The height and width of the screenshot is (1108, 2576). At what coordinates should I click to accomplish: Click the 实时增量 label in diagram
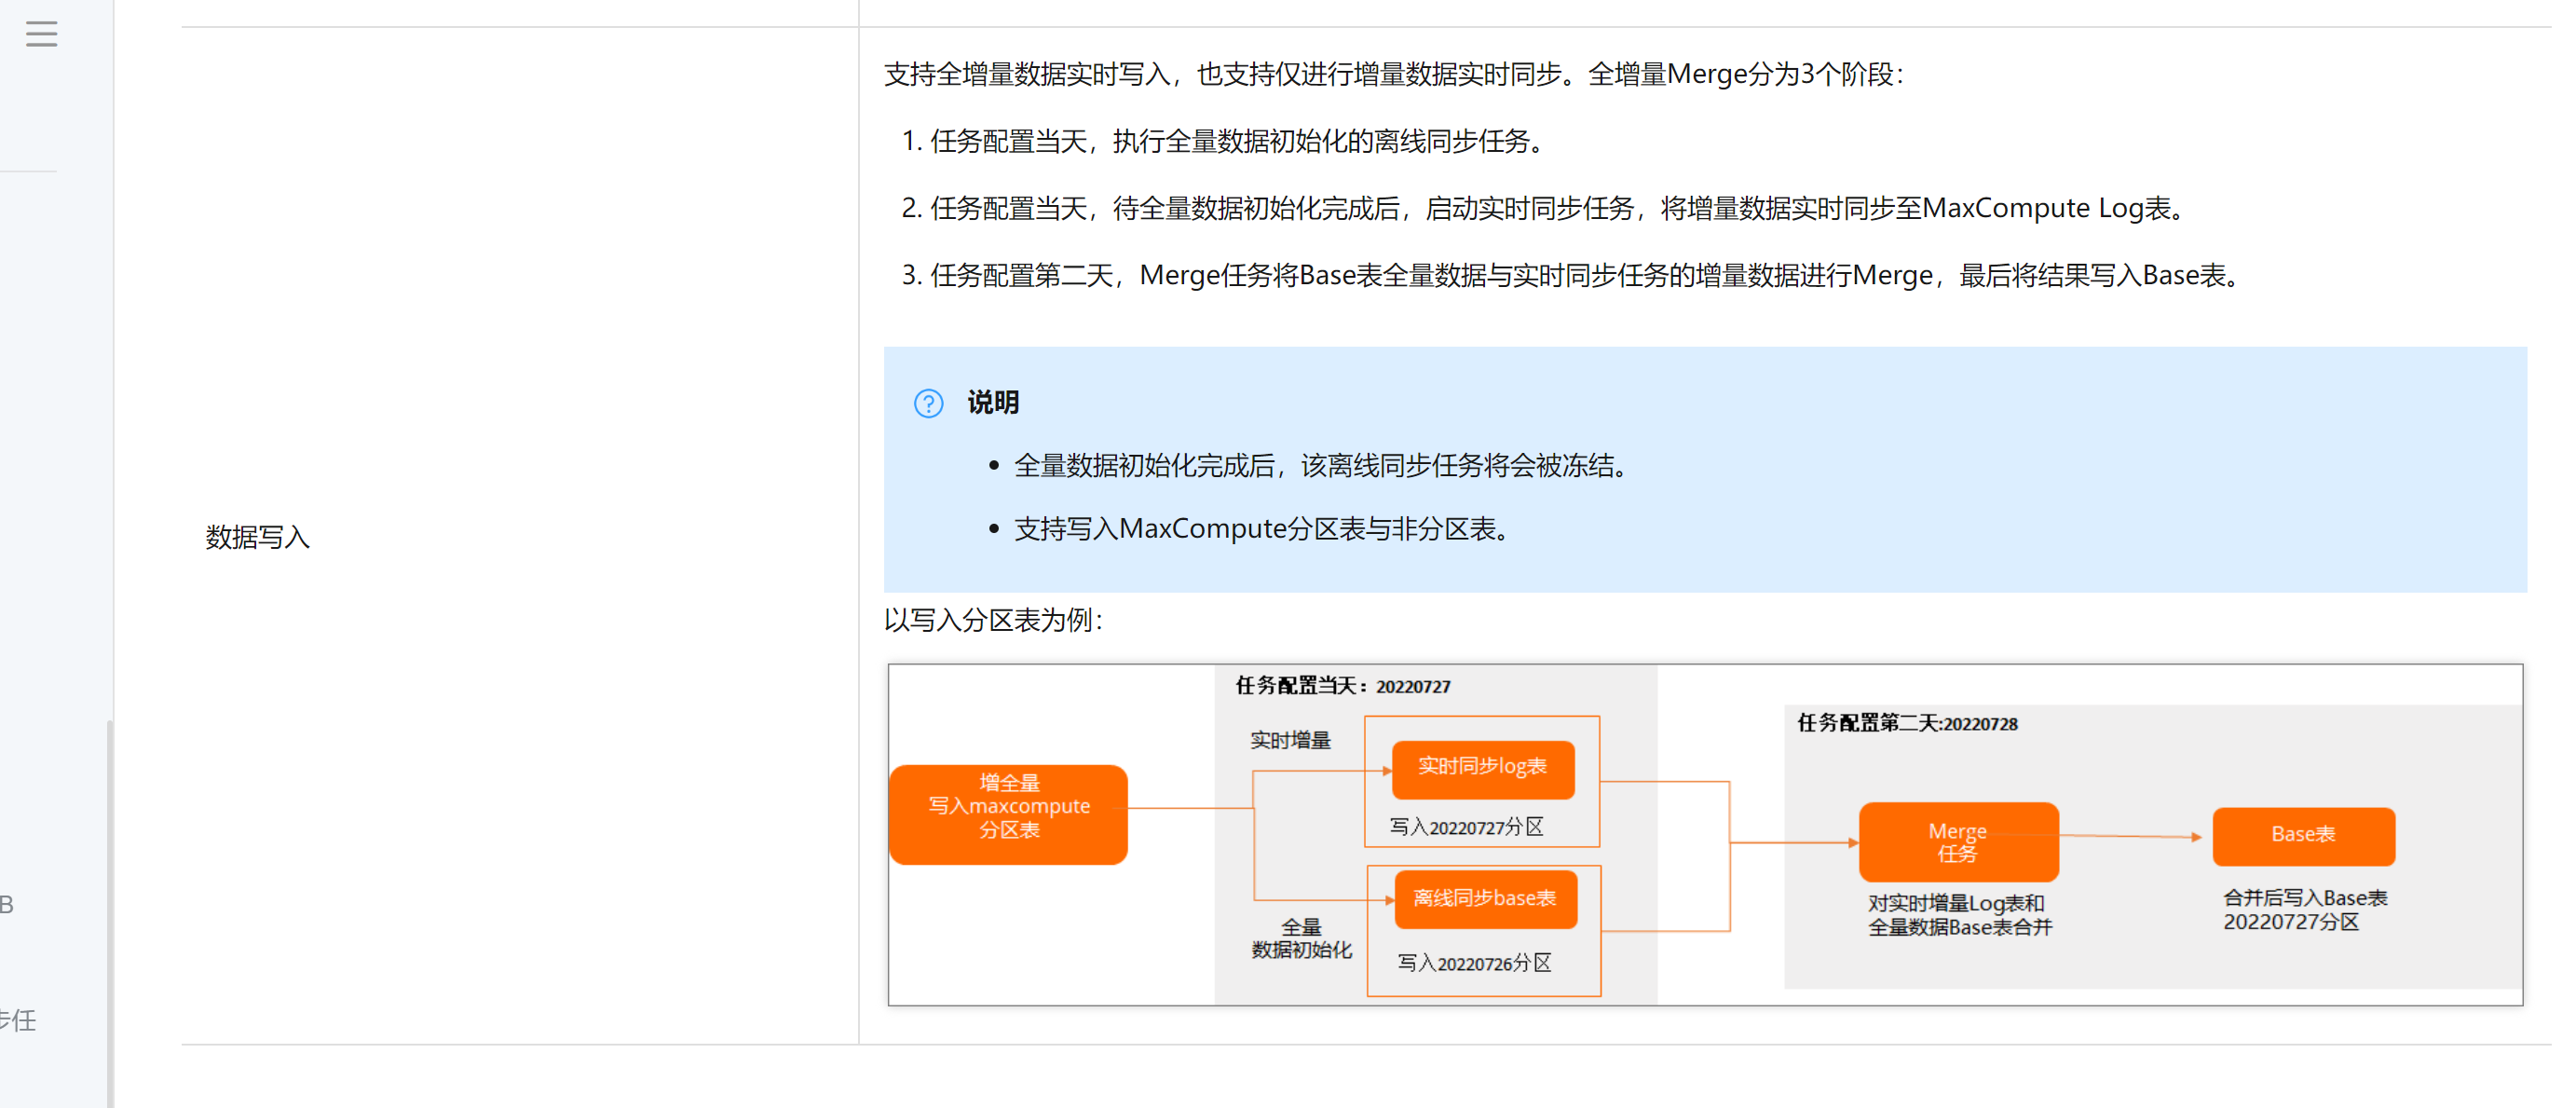1290,740
